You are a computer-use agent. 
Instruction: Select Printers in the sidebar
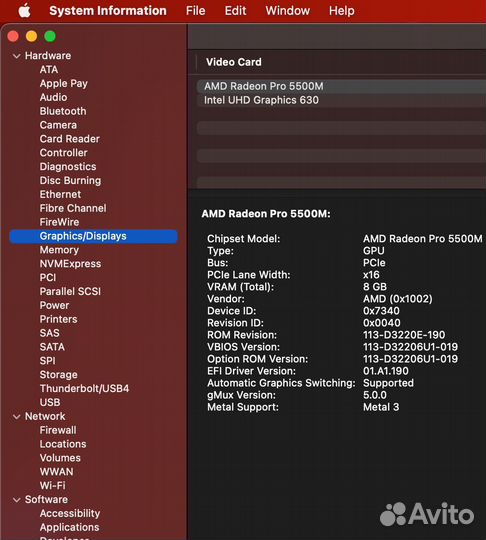(58, 319)
